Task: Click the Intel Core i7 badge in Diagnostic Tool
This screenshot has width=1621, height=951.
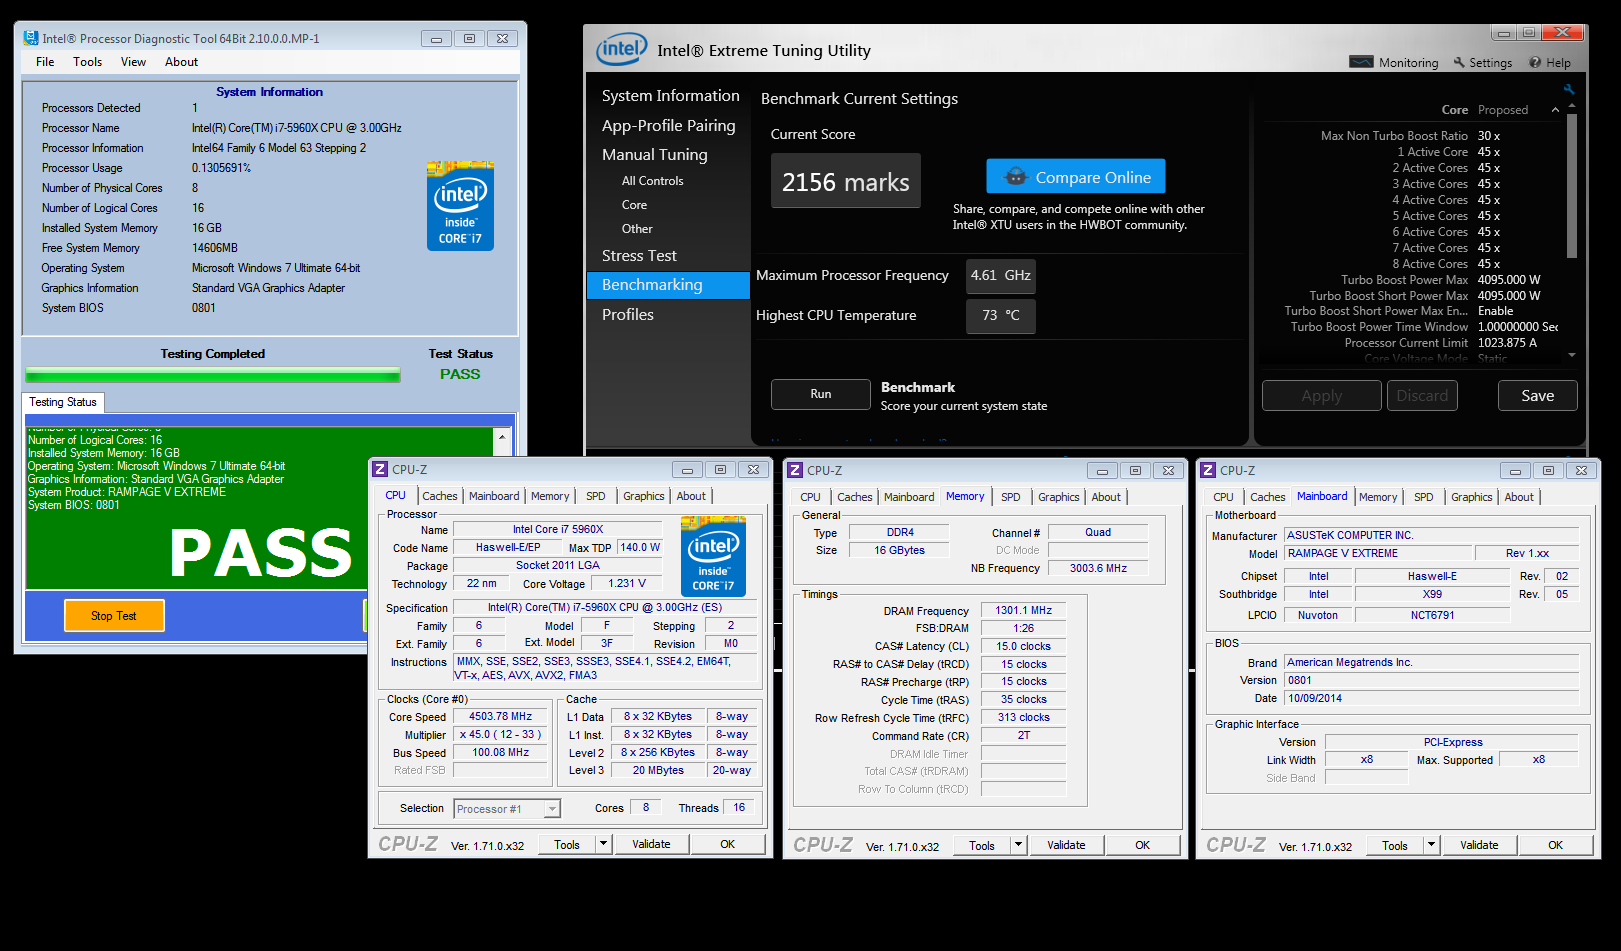Action: click(460, 205)
